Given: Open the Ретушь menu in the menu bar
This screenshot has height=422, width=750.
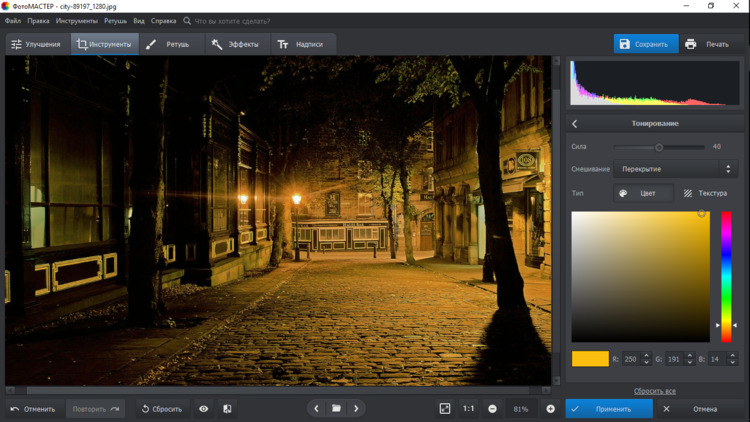Looking at the screenshot, I should 116,20.
